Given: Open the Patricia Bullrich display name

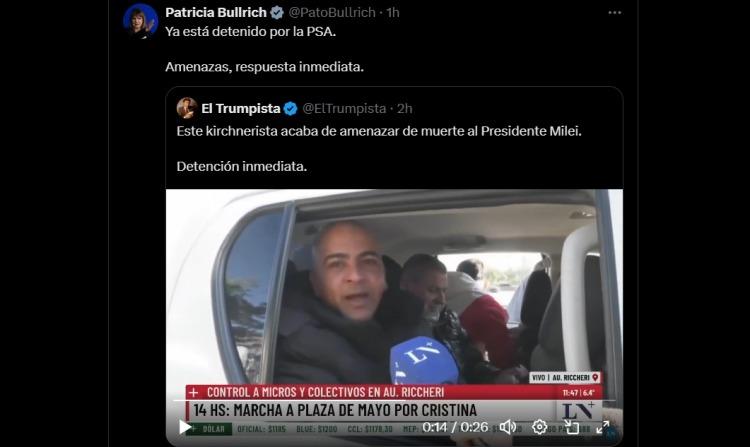Looking at the screenshot, I should click(216, 13).
